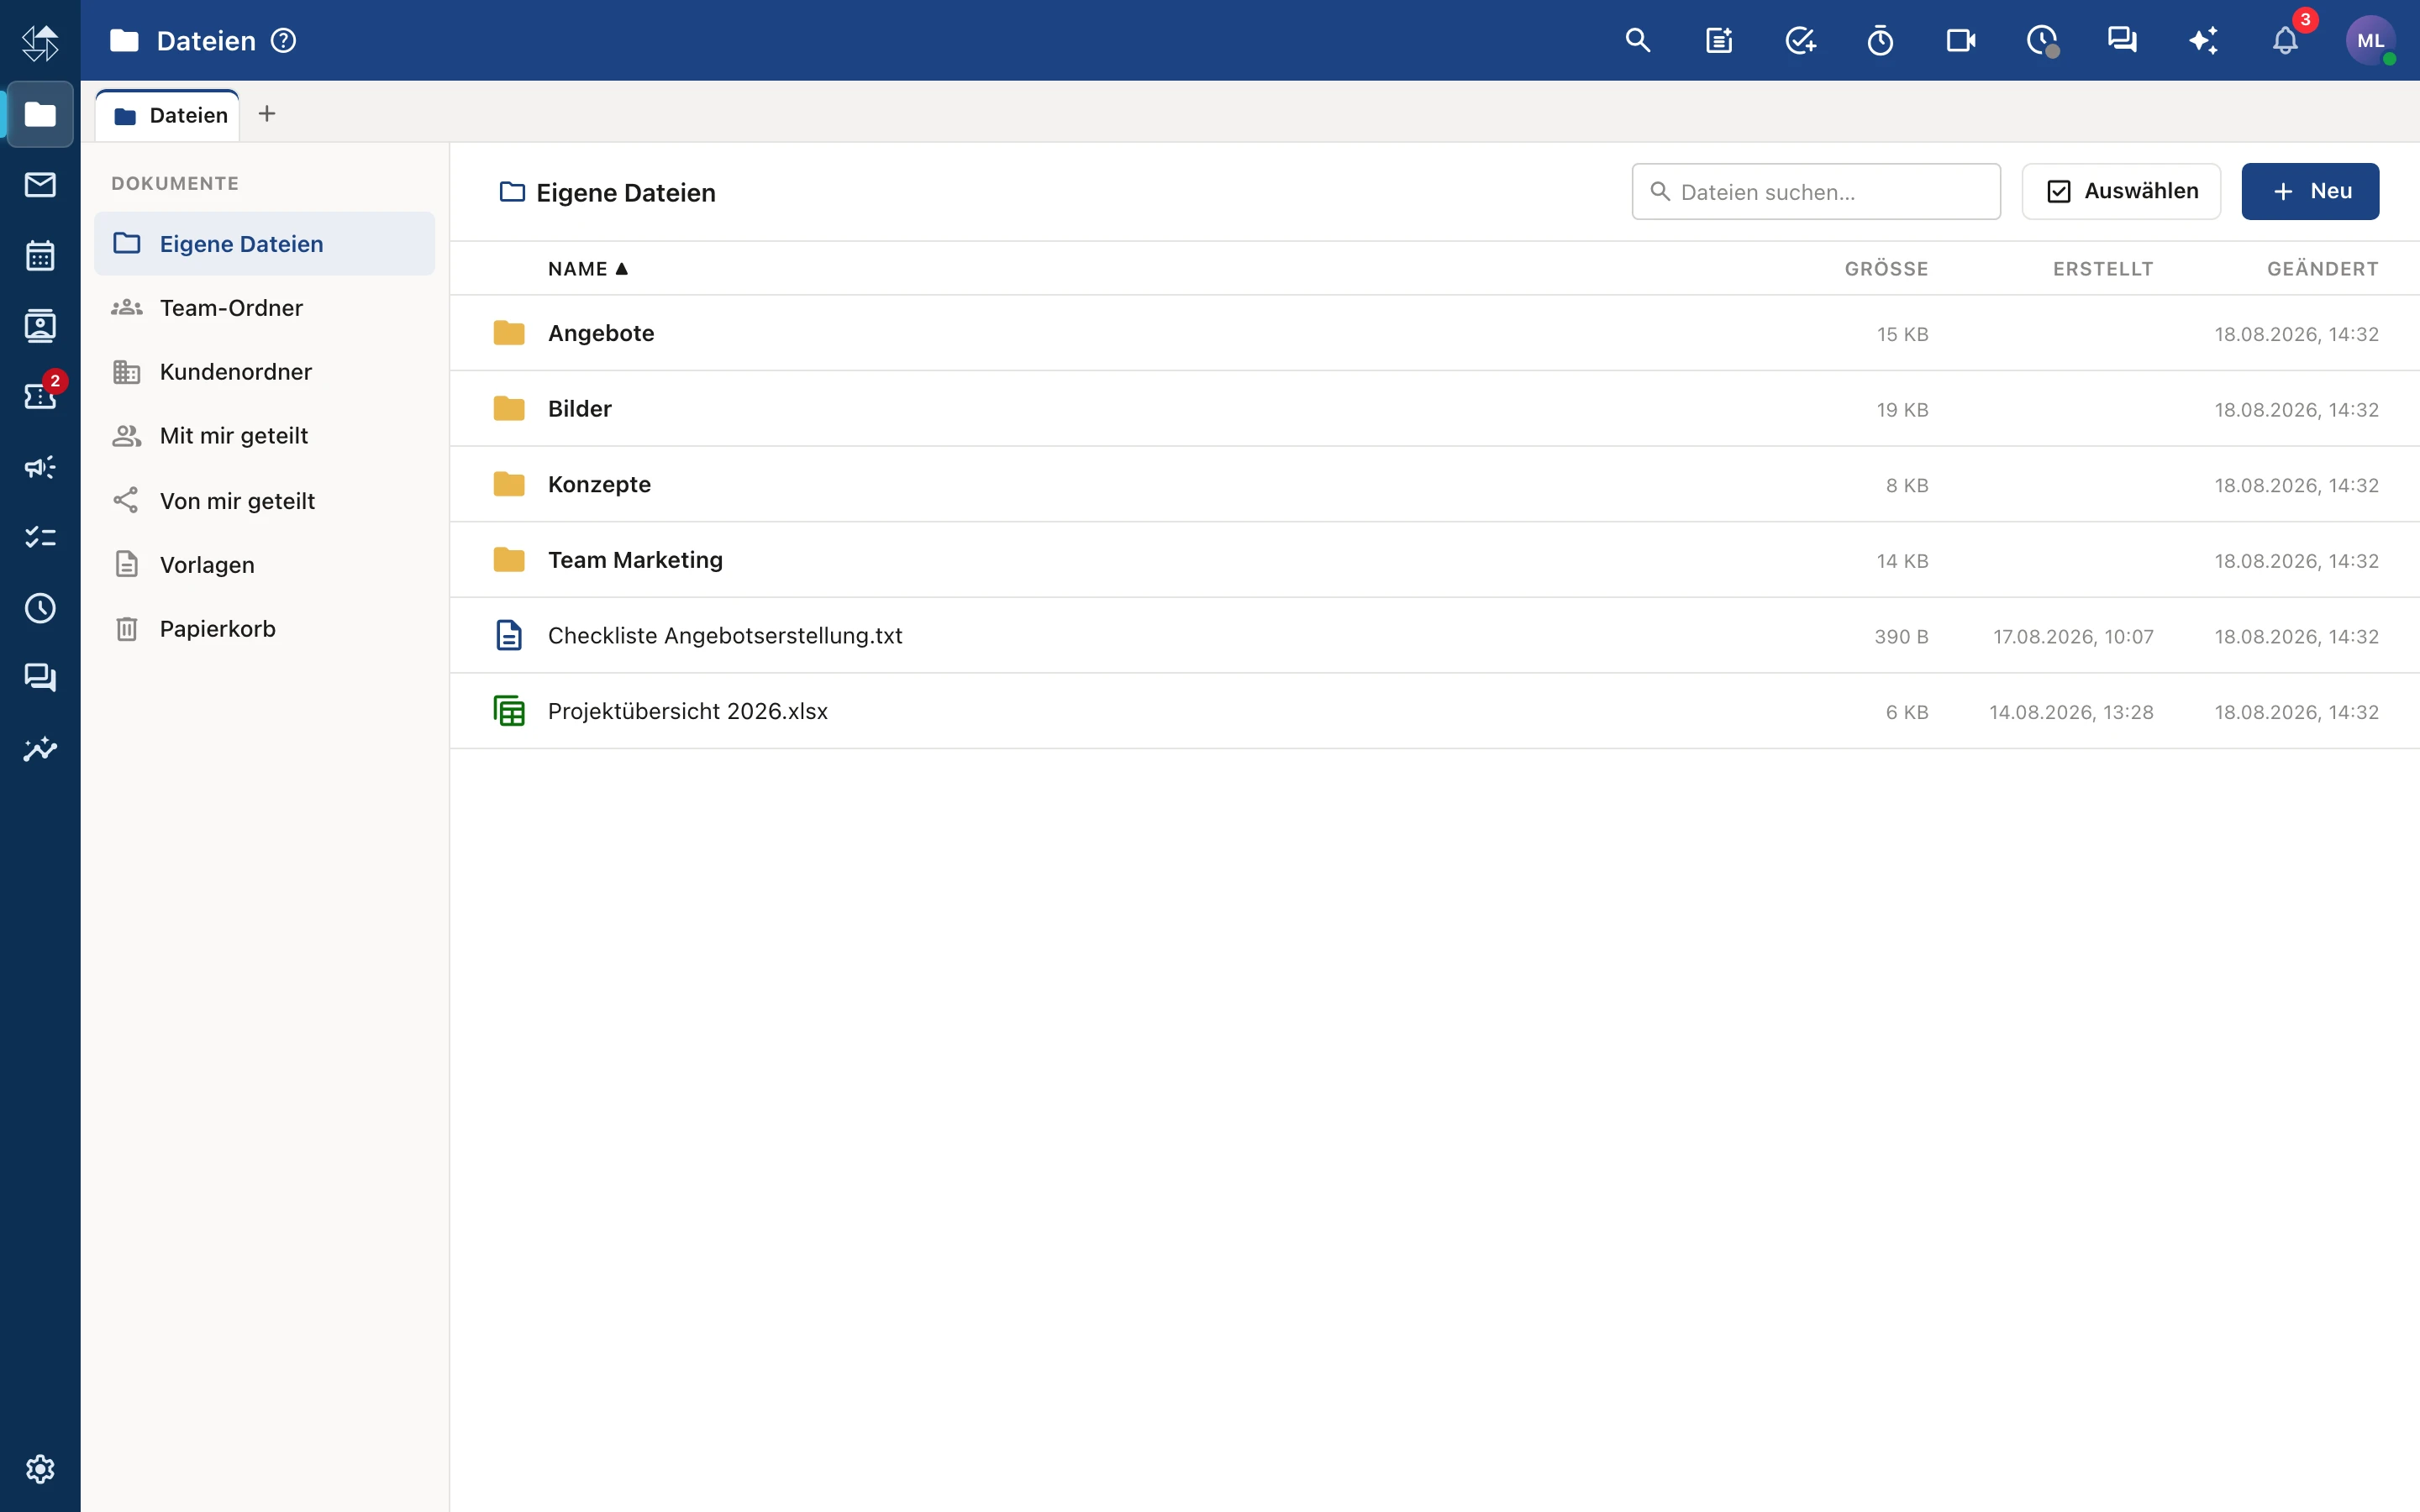
Task: Open the Calendar module in left rail
Action: [x=40, y=256]
